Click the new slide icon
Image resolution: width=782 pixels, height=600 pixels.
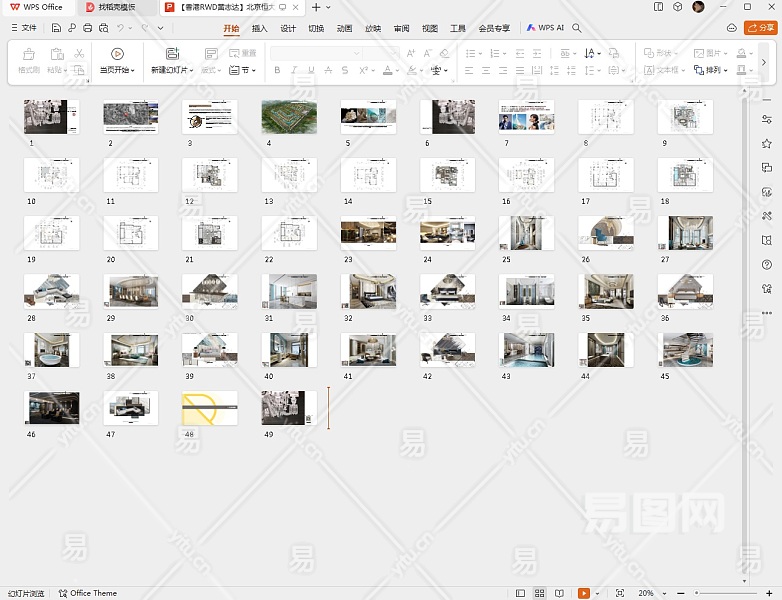pyautogui.click(x=172, y=55)
